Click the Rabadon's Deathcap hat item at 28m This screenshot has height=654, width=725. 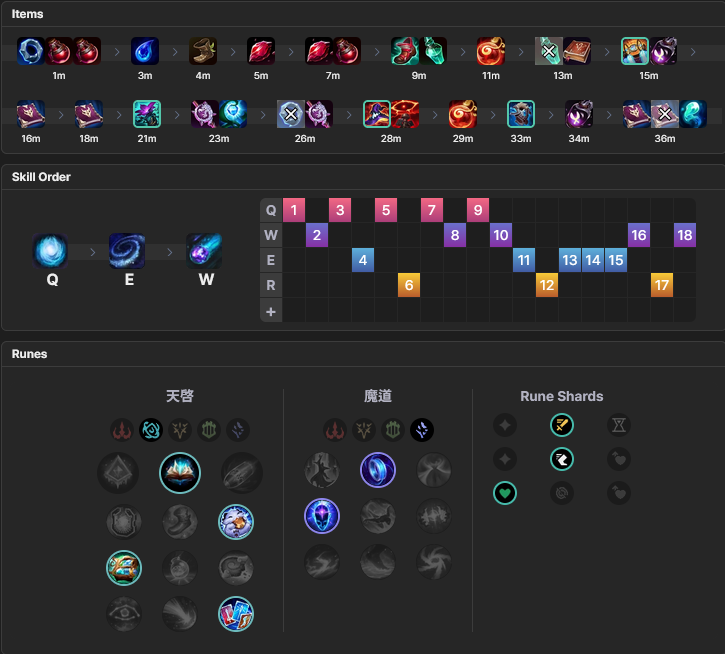(x=377, y=114)
